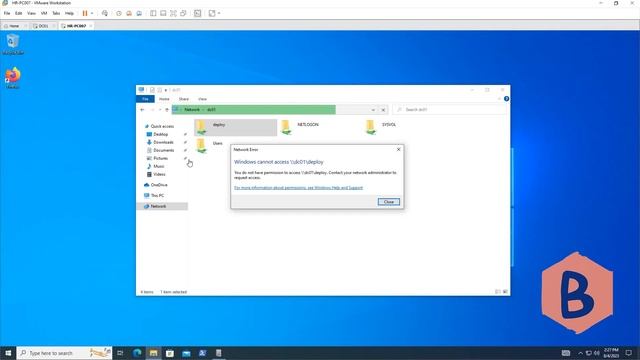Select the HR-PC007 VMware tab
This screenshot has height=360, width=640.
click(x=76, y=26)
